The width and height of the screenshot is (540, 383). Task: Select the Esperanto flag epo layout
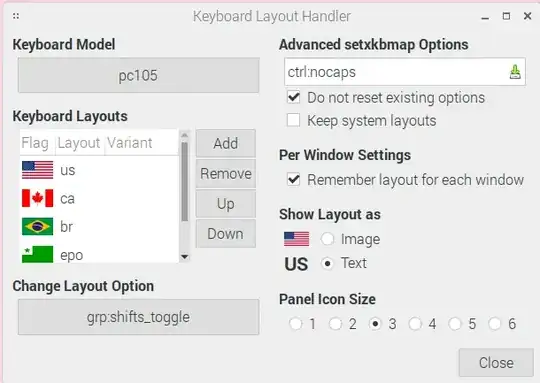[100, 254]
